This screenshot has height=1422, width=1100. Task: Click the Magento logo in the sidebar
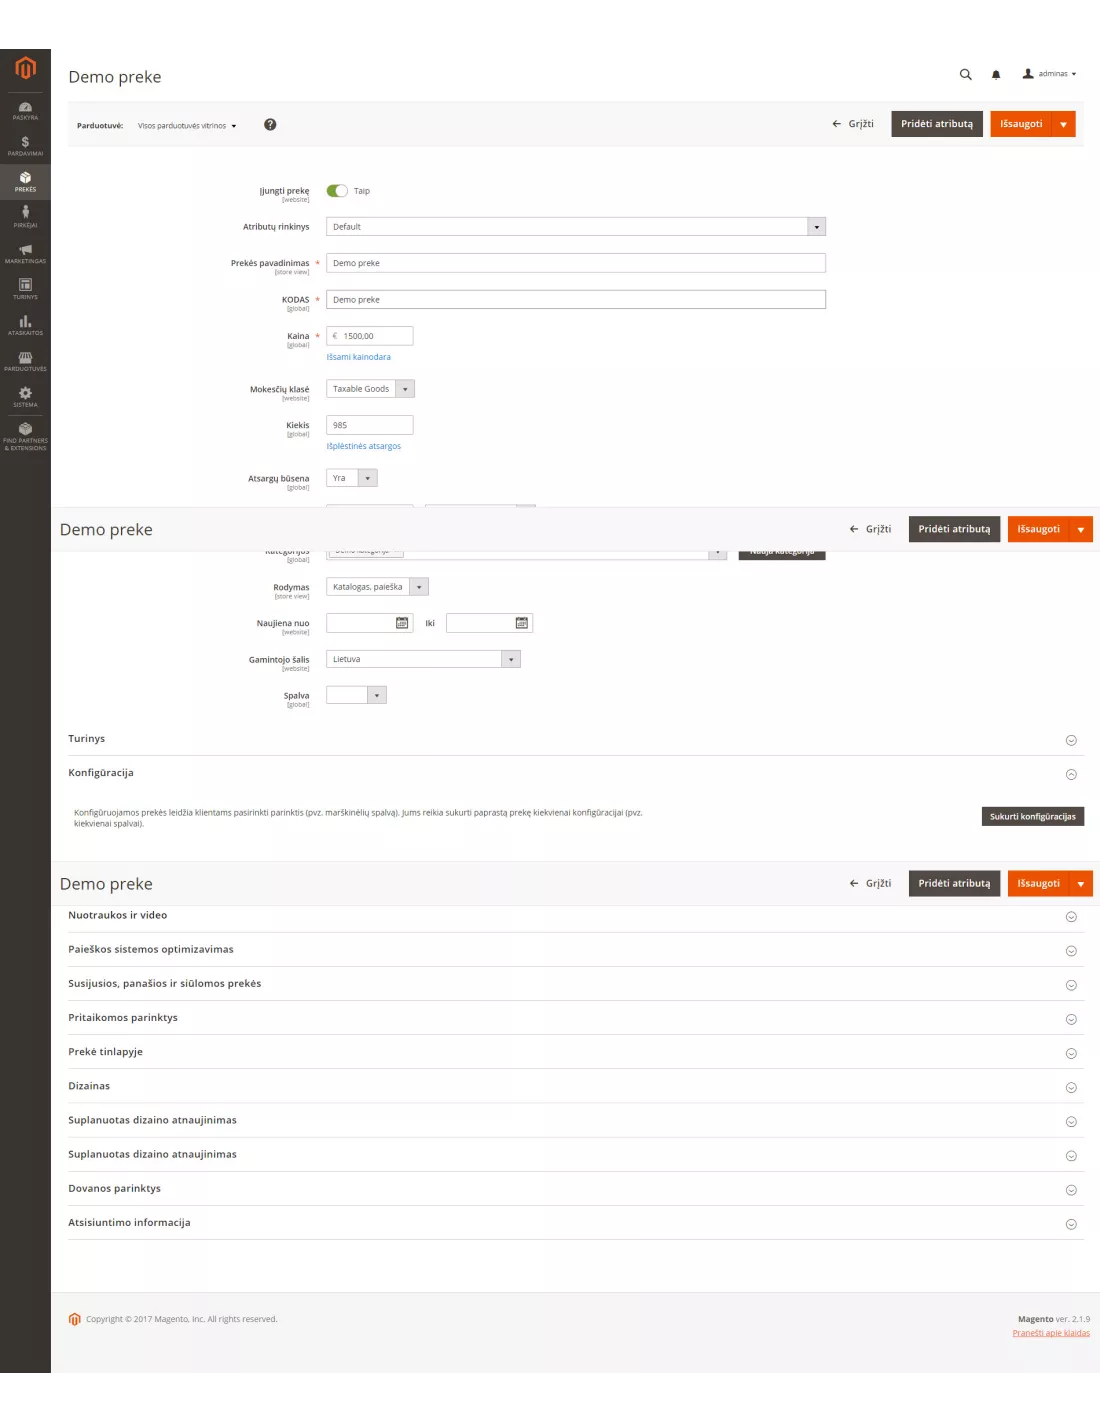[25, 68]
